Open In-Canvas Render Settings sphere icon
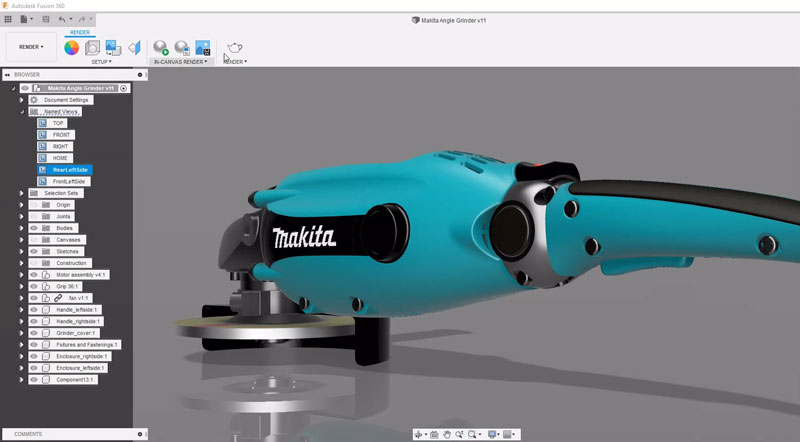 click(182, 48)
